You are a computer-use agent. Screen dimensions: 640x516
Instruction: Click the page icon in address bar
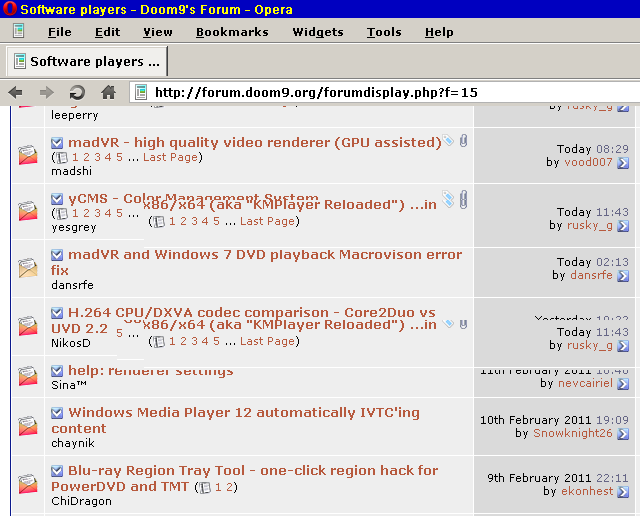click(141, 92)
